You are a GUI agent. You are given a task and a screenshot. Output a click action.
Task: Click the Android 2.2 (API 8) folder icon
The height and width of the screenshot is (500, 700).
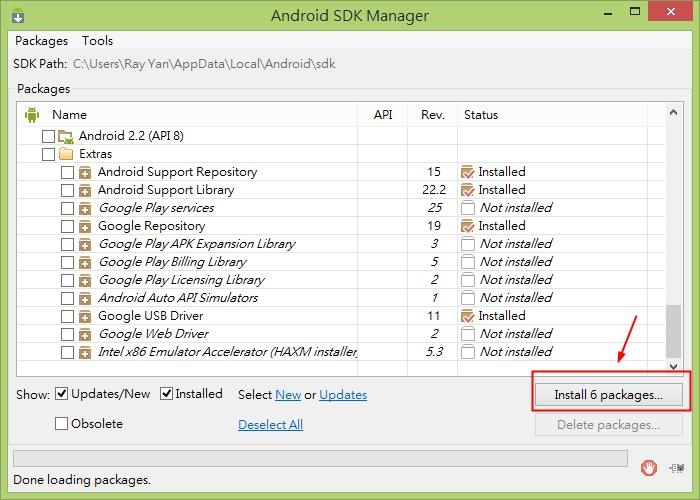(x=66, y=136)
